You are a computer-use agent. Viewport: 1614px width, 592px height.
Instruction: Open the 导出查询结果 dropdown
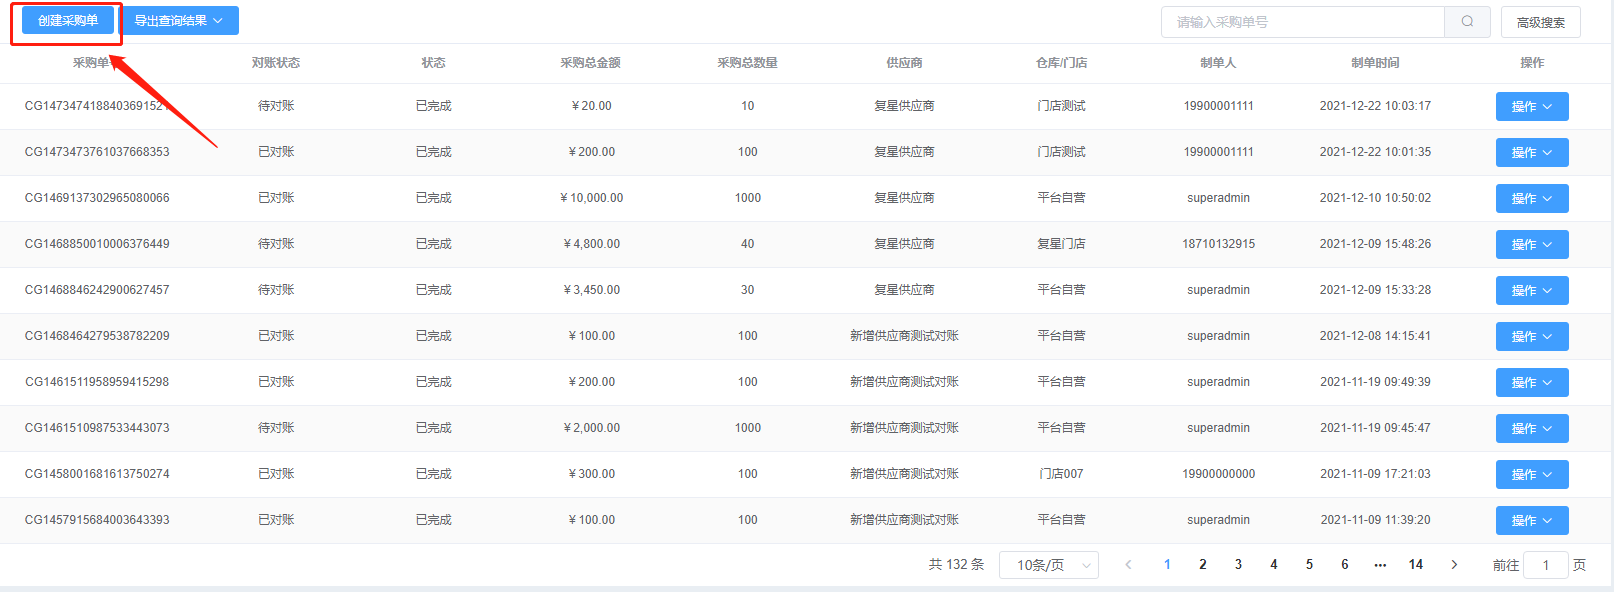tap(179, 21)
